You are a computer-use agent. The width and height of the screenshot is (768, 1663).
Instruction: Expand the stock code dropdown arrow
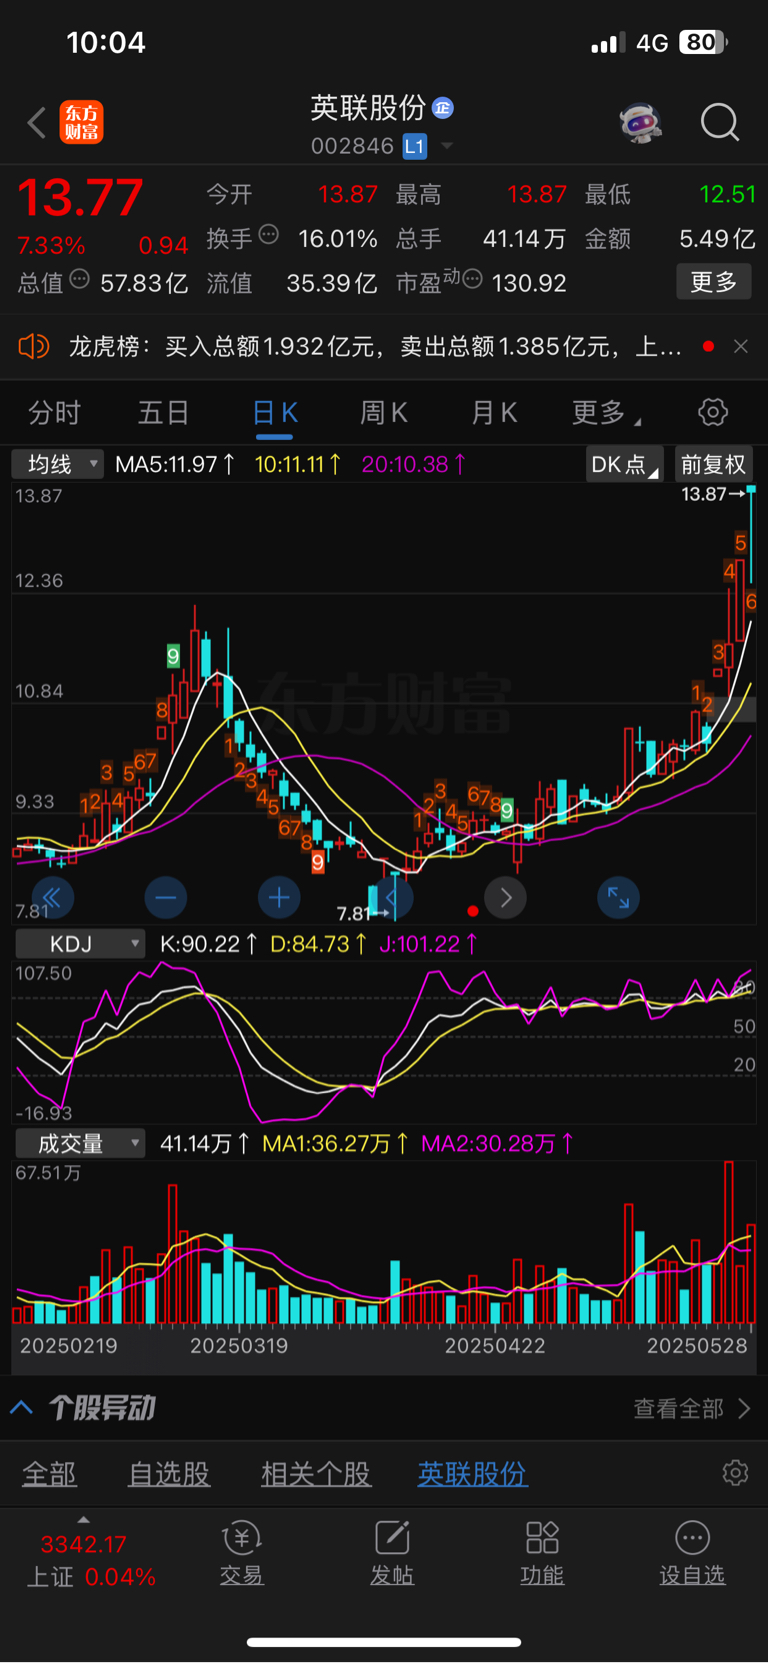447,147
